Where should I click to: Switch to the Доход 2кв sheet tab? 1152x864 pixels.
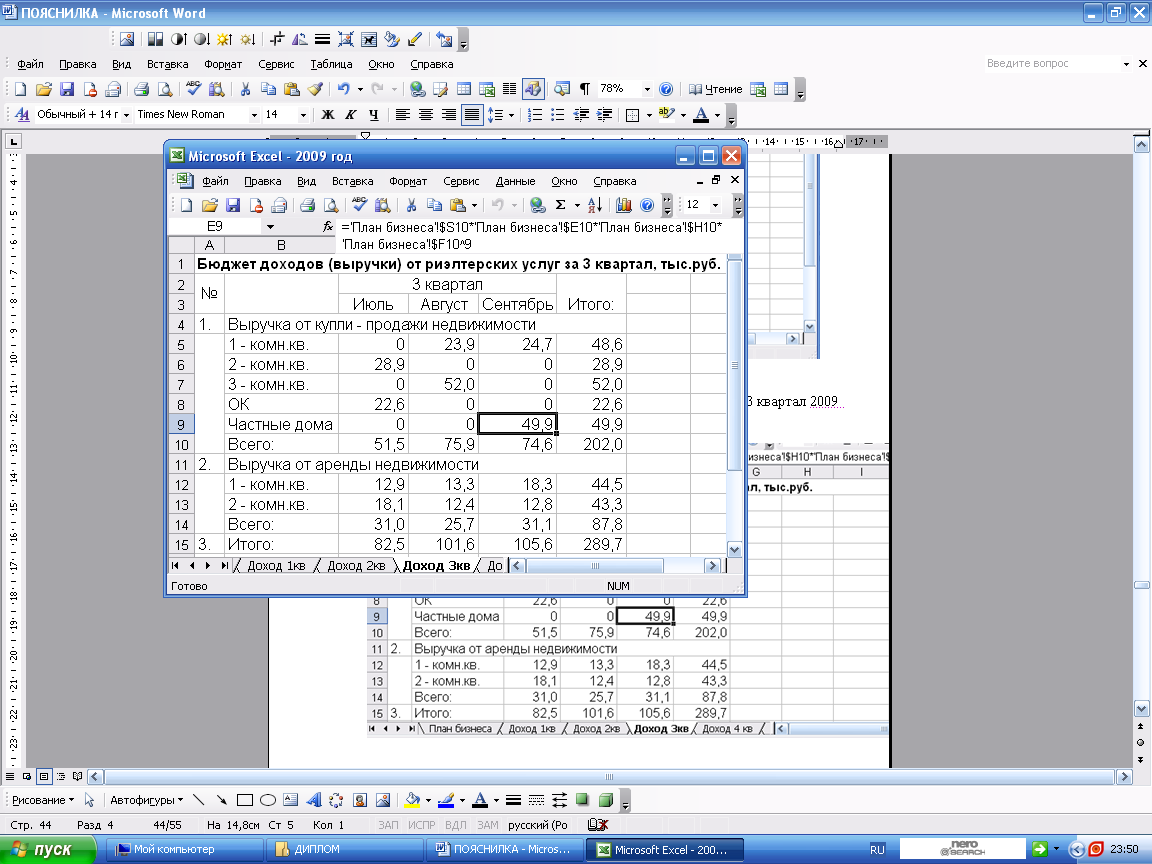pyautogui.click(x=358, y=565)
